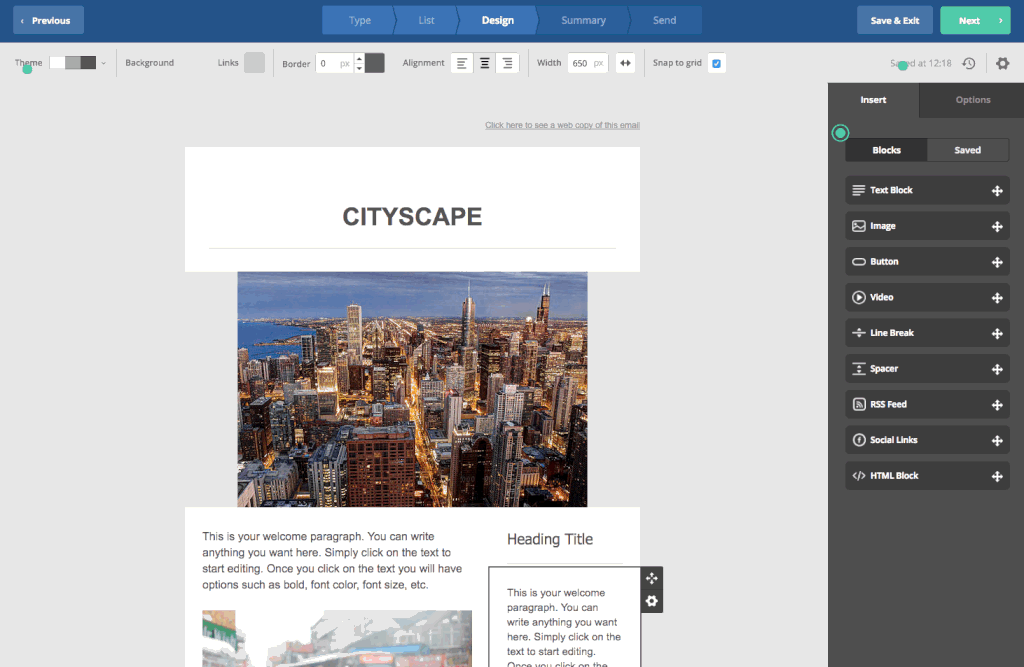Open the Links color swatch

coord(255,63)
